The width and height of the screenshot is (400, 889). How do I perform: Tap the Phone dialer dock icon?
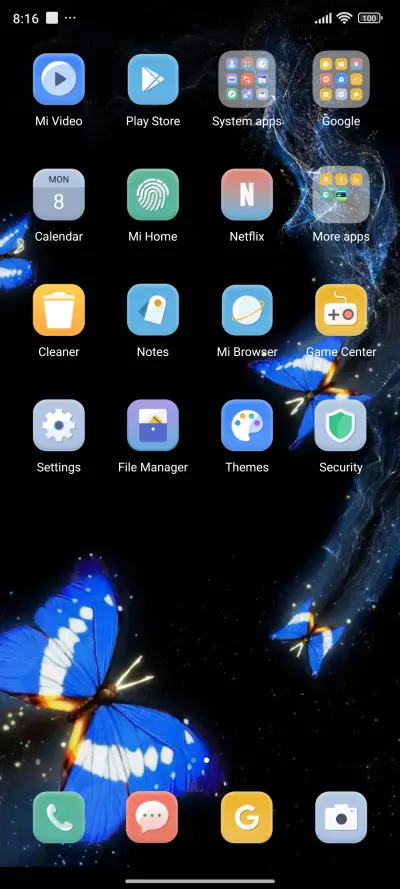(58, 817)
